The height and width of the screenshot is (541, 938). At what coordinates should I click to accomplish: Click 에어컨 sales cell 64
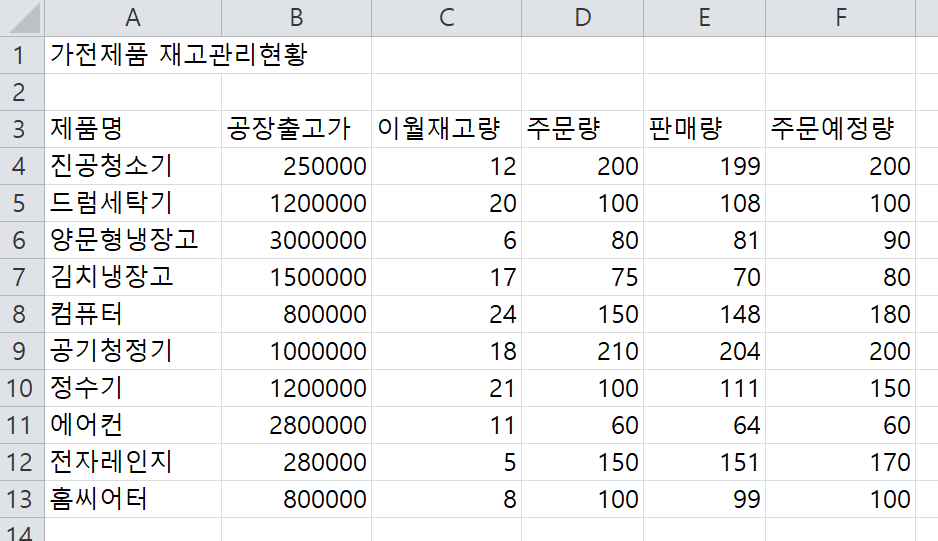point(705,425)
